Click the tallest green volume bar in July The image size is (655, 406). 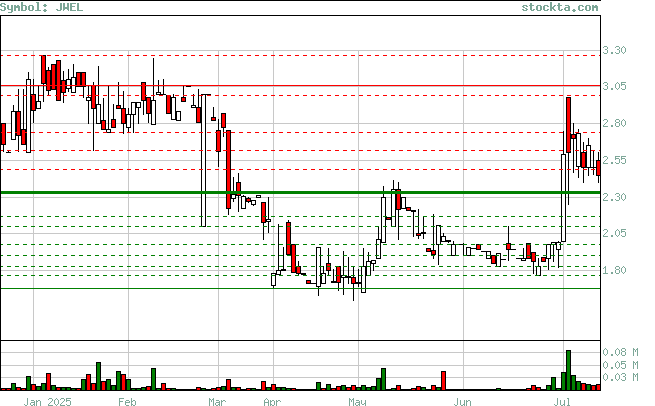coord(569,370)
